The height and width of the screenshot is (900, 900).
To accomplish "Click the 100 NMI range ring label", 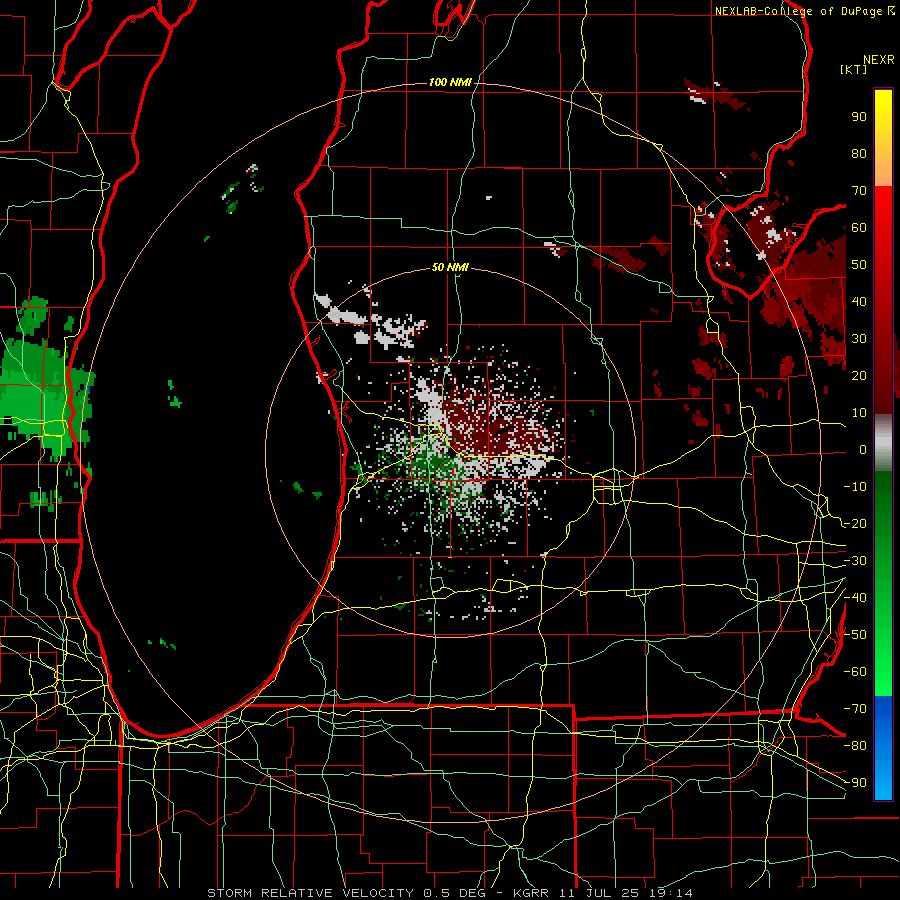I will tap(450, 83).
